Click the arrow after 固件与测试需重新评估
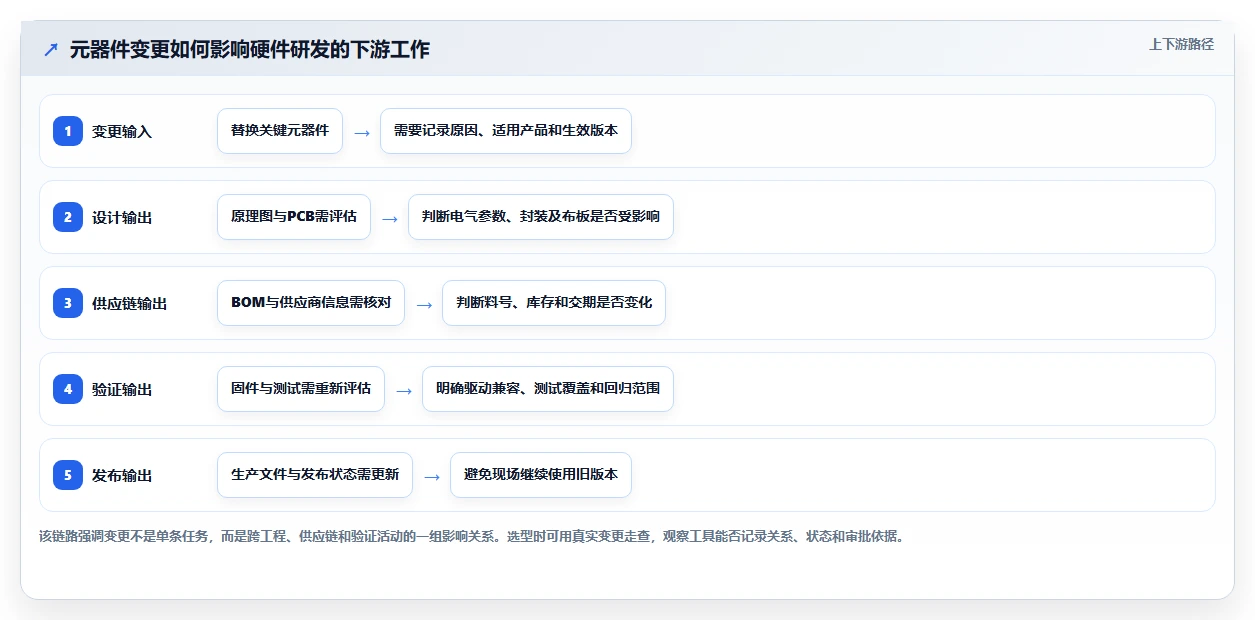The image size is (1255, 620). [x=404, y=390]
